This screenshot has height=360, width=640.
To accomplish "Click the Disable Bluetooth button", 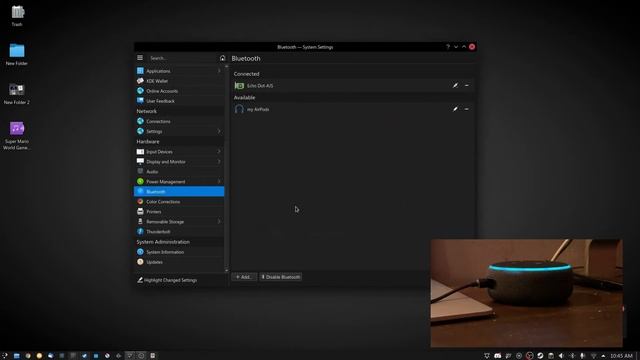I will pyautogui.click(x=281, y=277).
